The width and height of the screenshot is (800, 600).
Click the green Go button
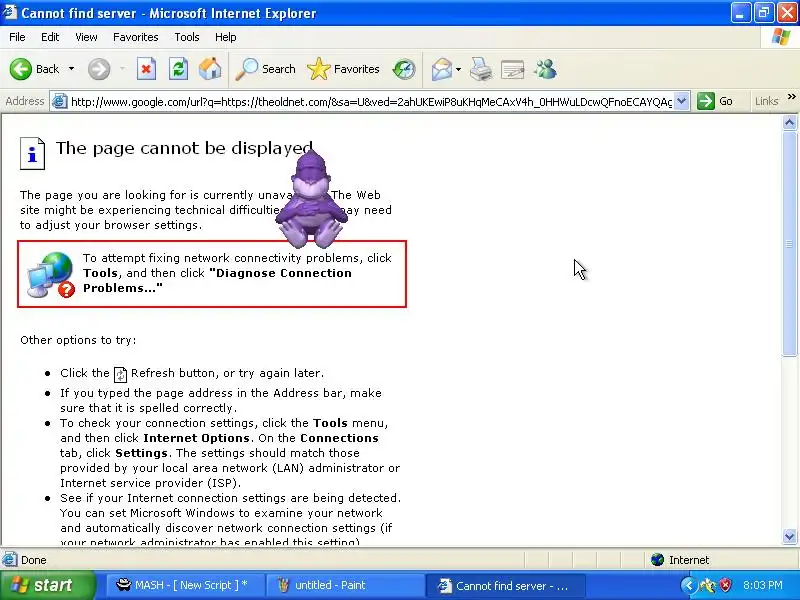pyautogui.click(x=715, y=101)
